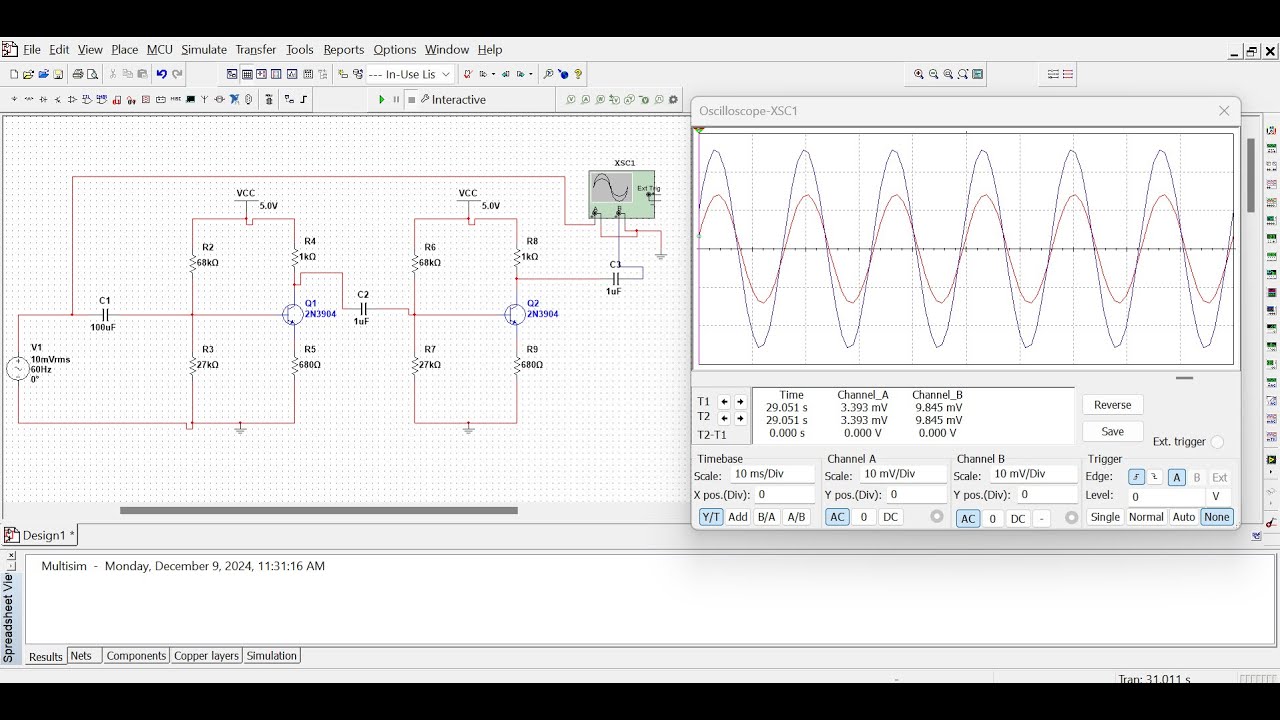
Task: Open the Simulate menu
Action: (204, 49)
